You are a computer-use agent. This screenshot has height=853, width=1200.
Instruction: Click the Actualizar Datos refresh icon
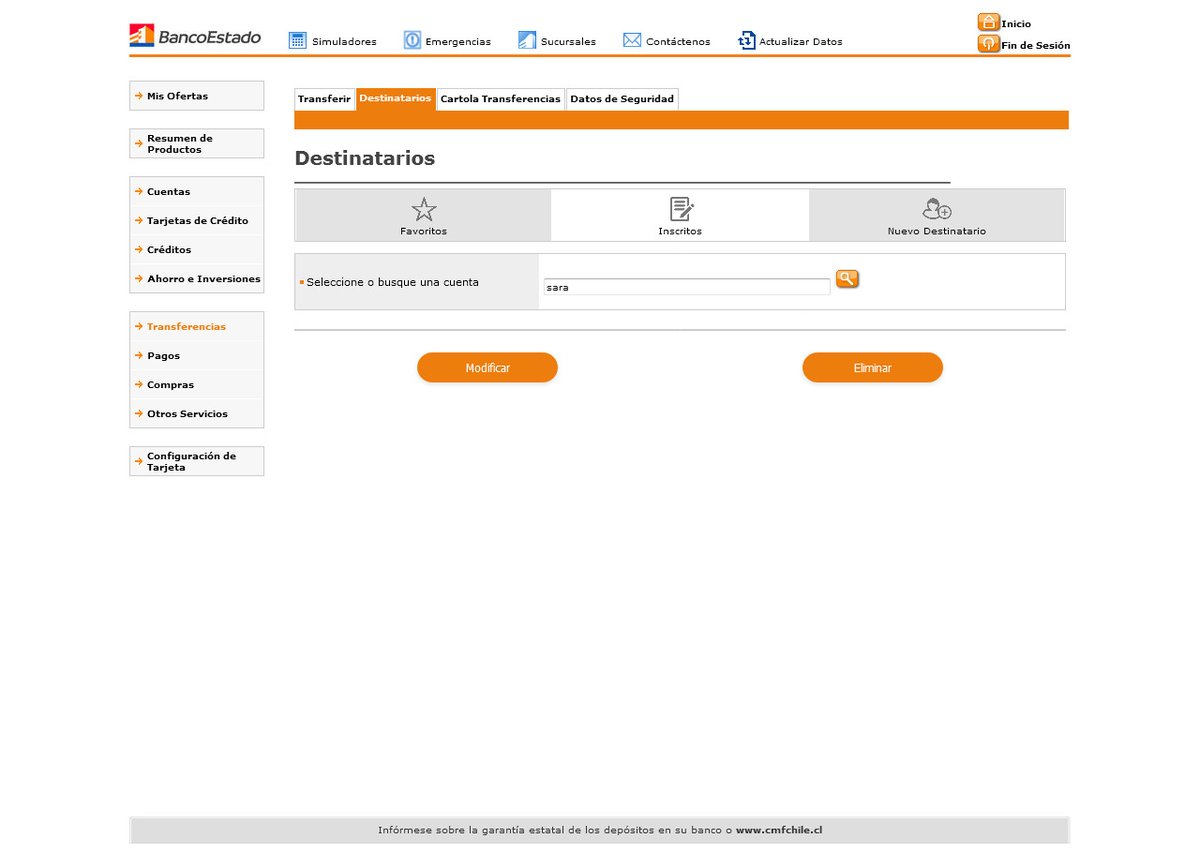[x=746, y=40]
